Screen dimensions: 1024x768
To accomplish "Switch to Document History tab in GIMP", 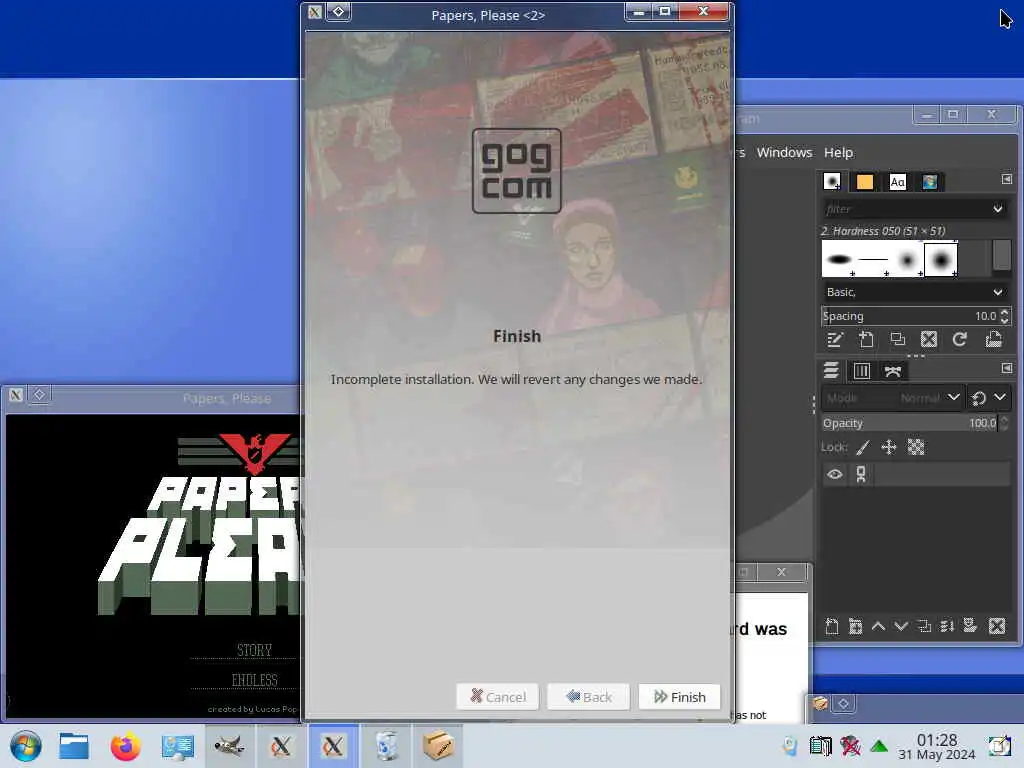I will tap(930, 182).
